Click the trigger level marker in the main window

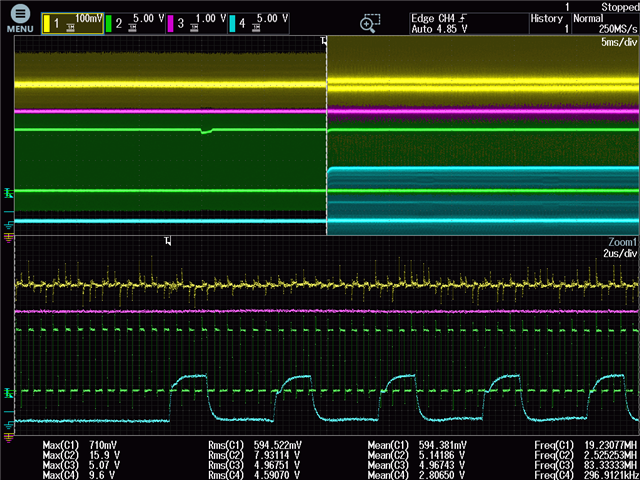(x=9, y=191)
